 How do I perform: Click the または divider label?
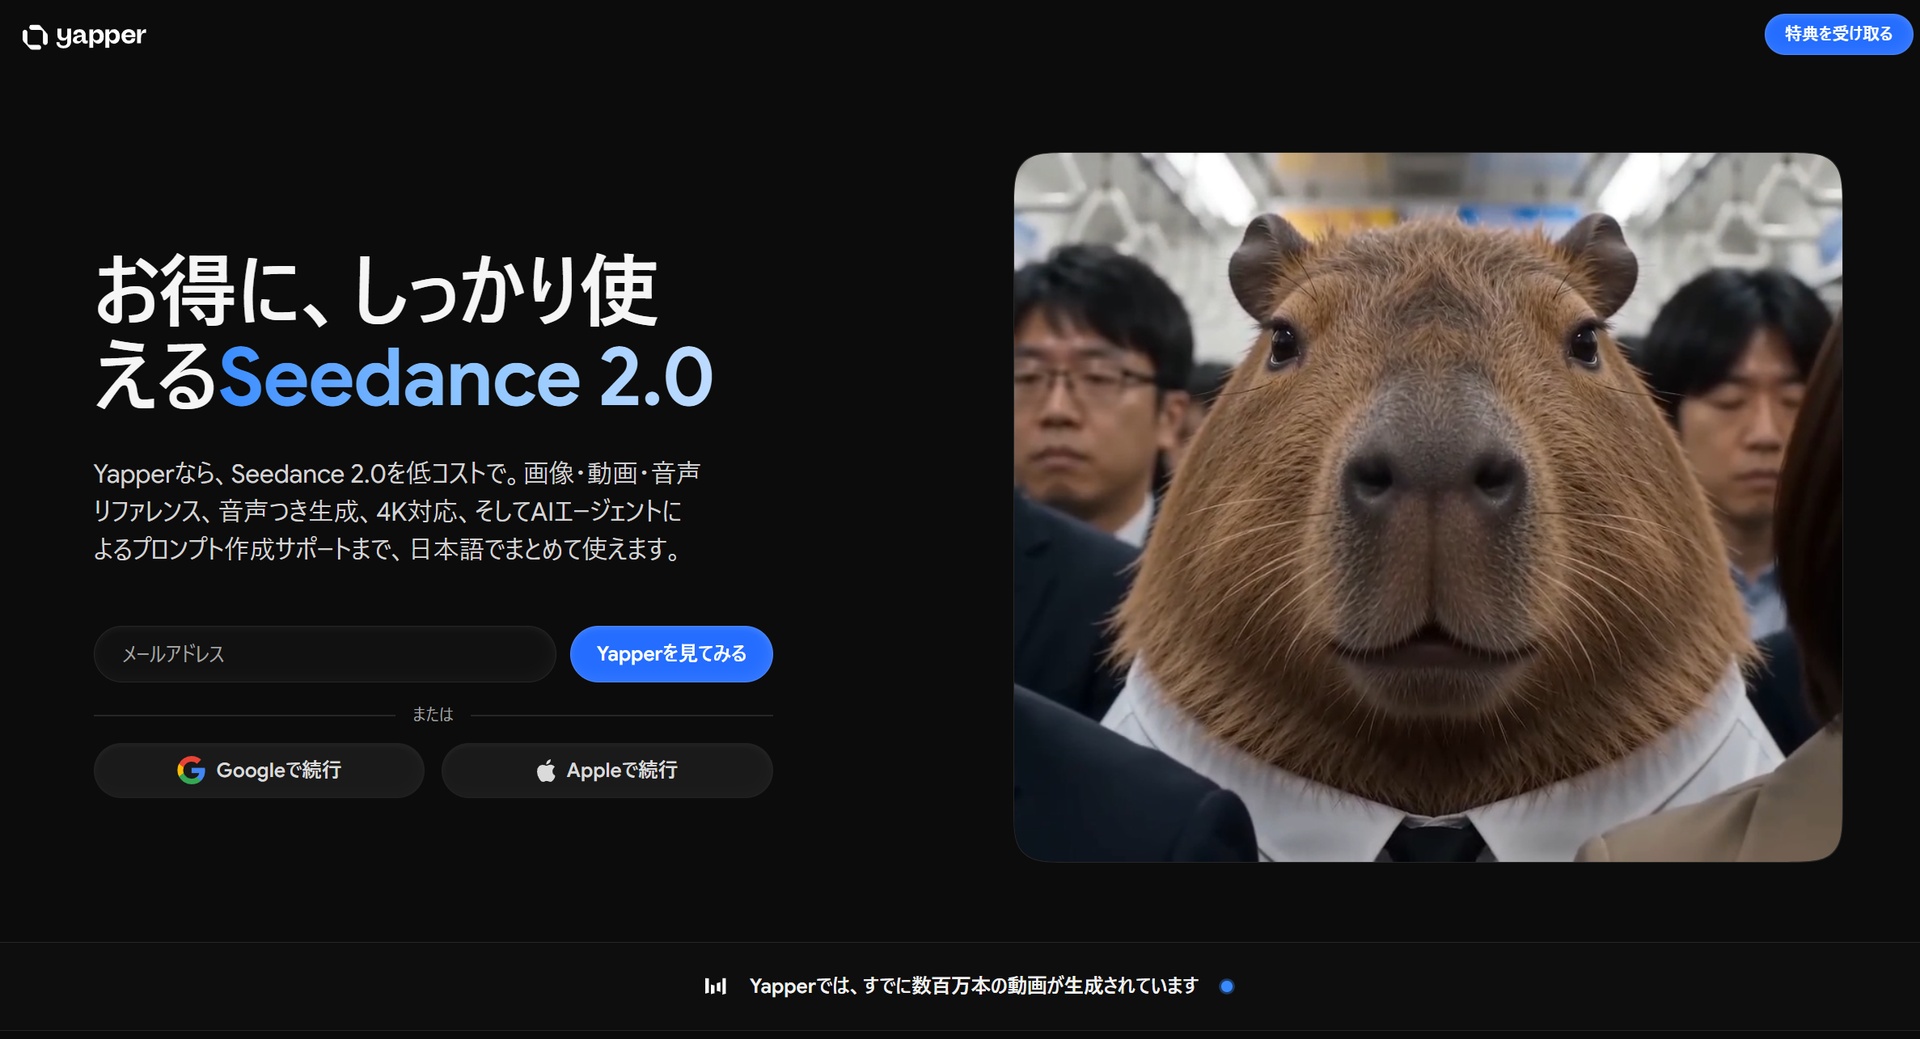click(433, 714)
